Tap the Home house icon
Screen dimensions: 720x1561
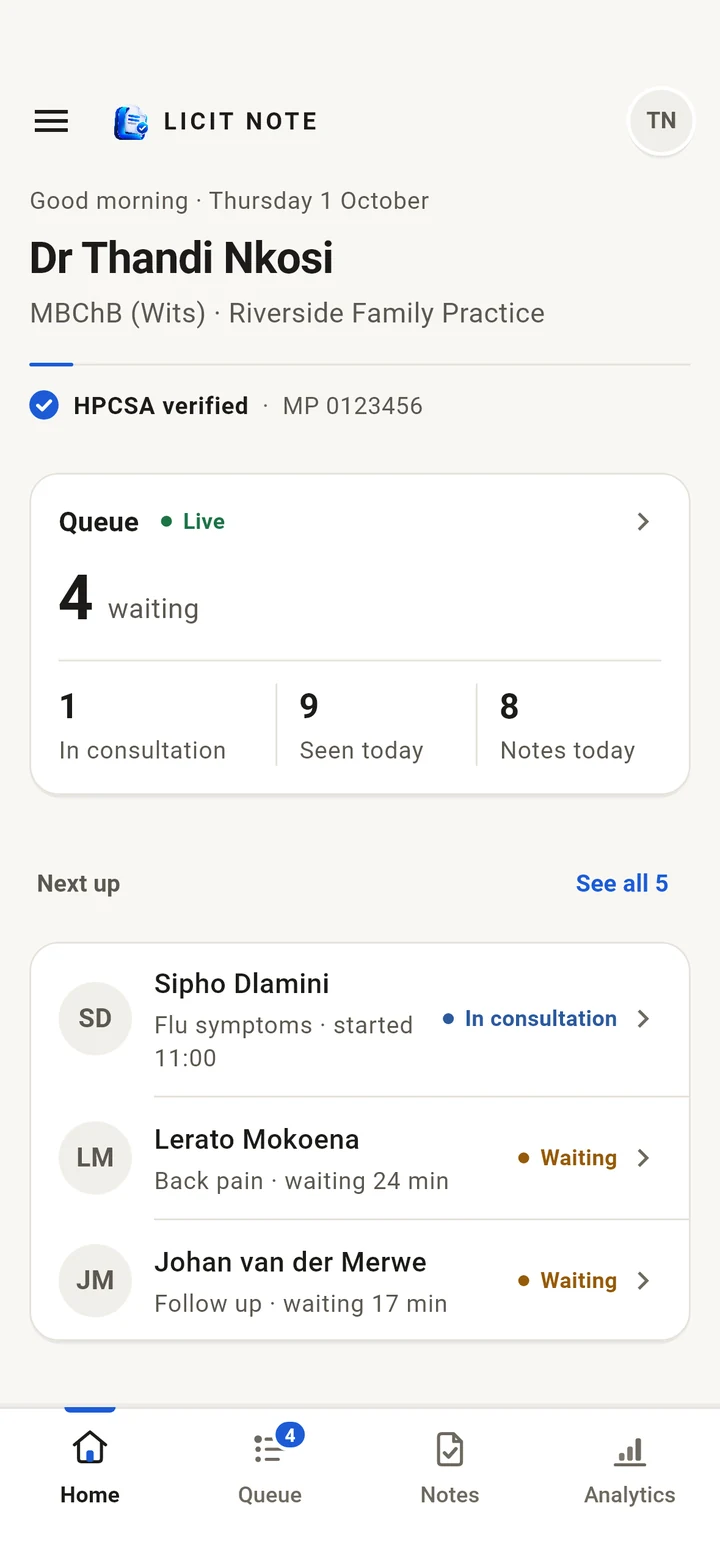[x=90, y=1448]
